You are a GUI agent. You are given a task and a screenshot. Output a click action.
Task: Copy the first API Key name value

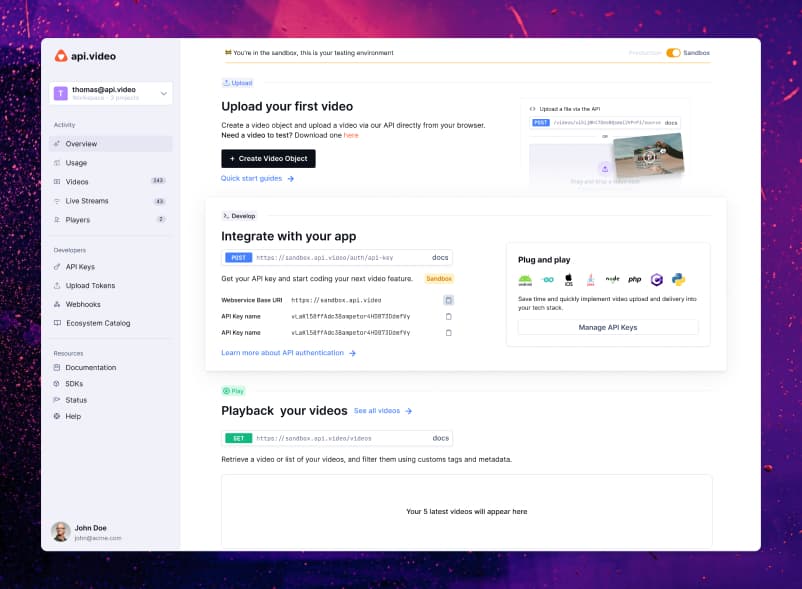coord(449,316)
